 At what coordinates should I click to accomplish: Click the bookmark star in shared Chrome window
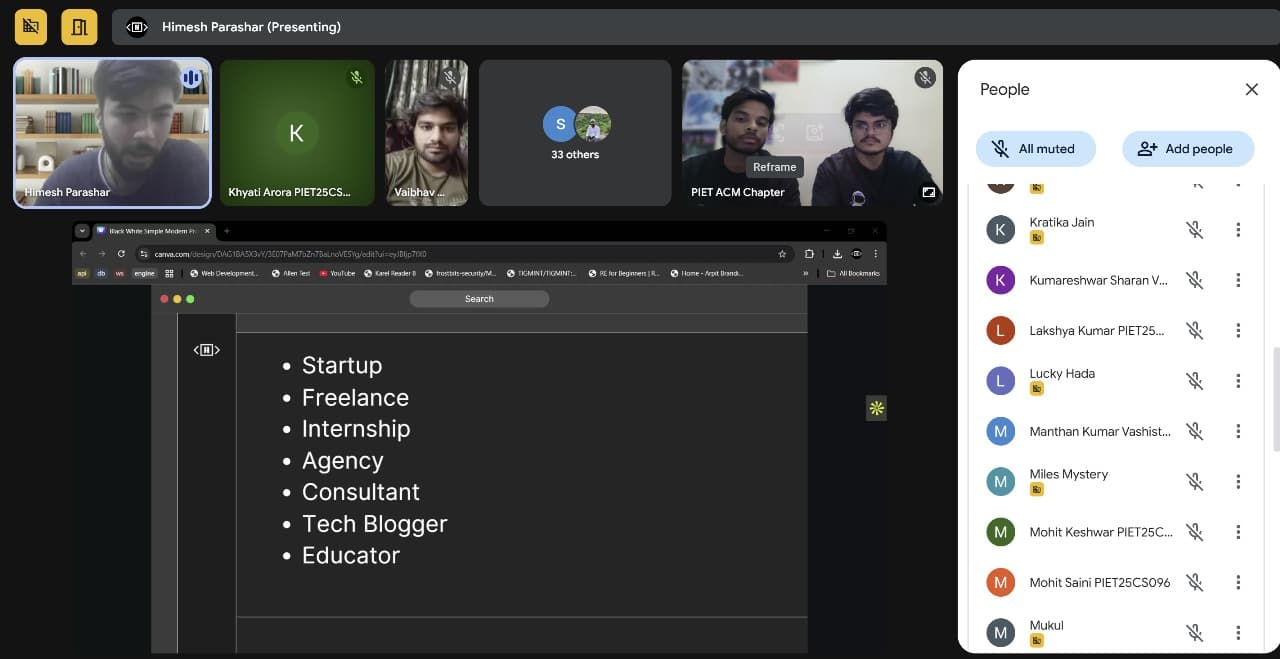tap(782, 254)
